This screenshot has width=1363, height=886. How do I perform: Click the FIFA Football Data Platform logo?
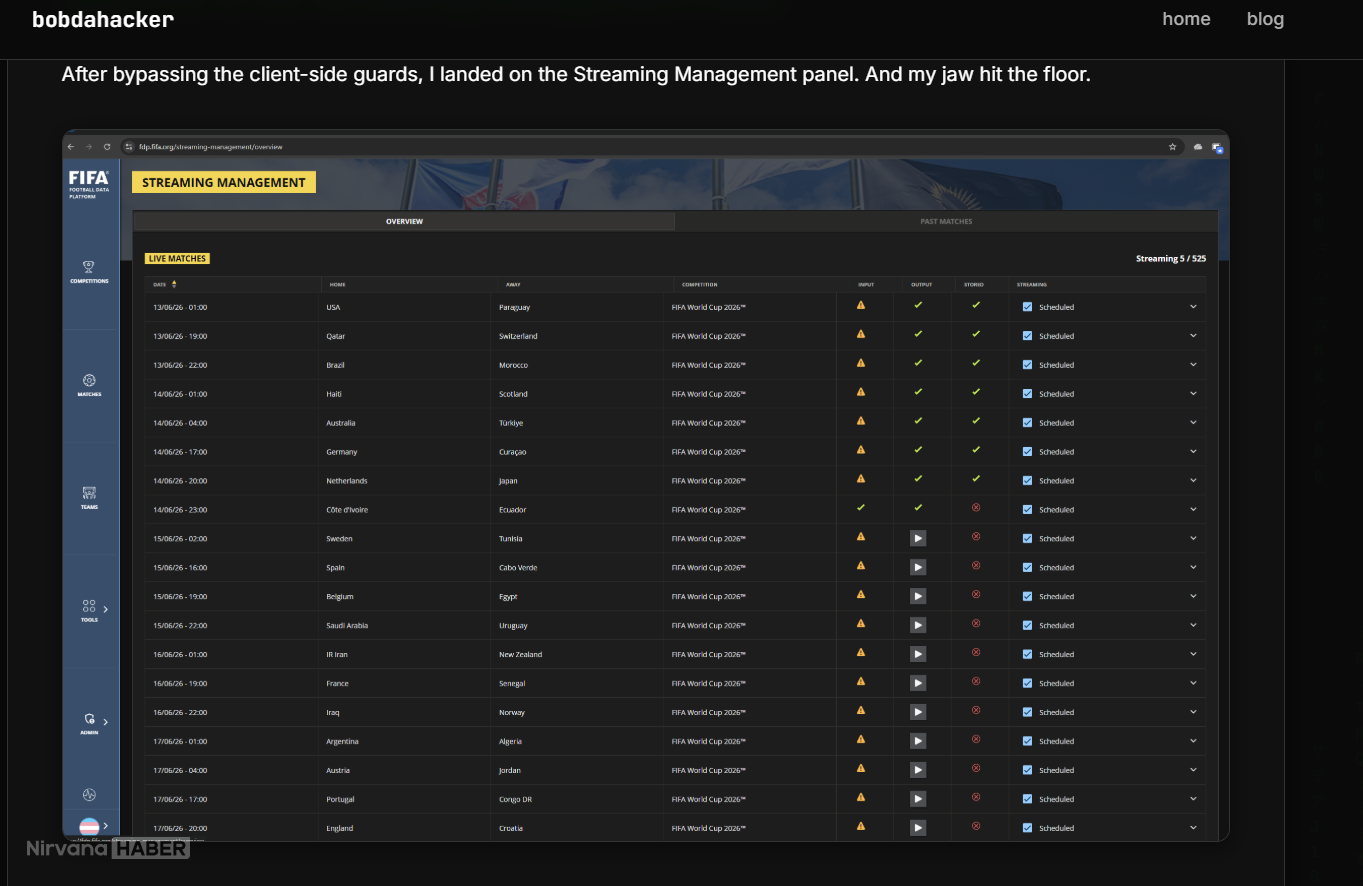tap(89, 184)
